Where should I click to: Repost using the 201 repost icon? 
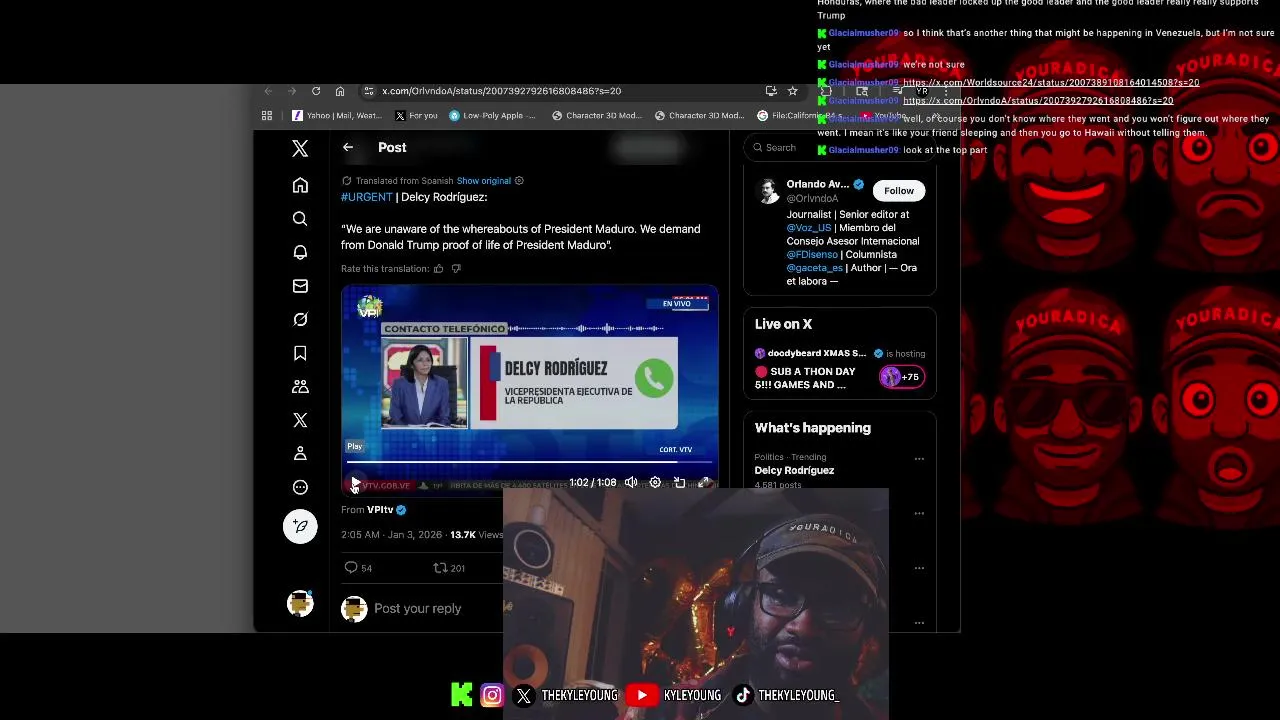coord(448,568)
